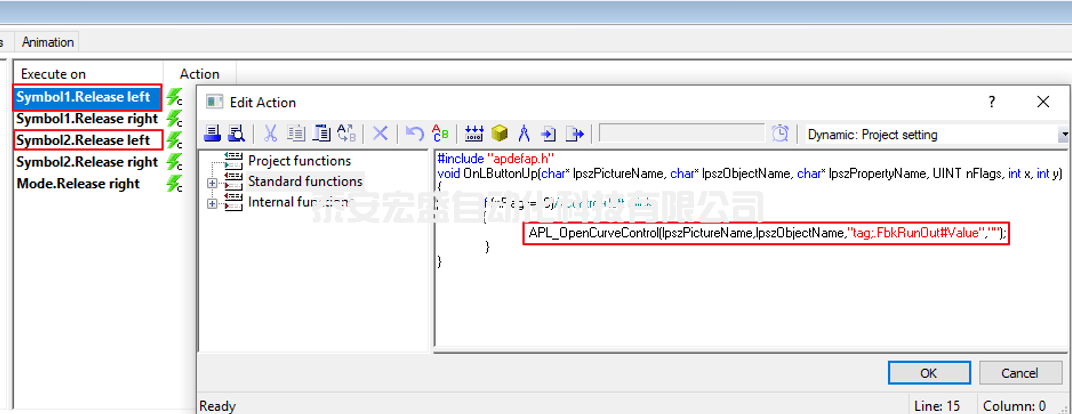Image resolution: width=1072 pixels, height=414 pixels.
Task: Click the clock Trigger icon
Action: point(780,134)
